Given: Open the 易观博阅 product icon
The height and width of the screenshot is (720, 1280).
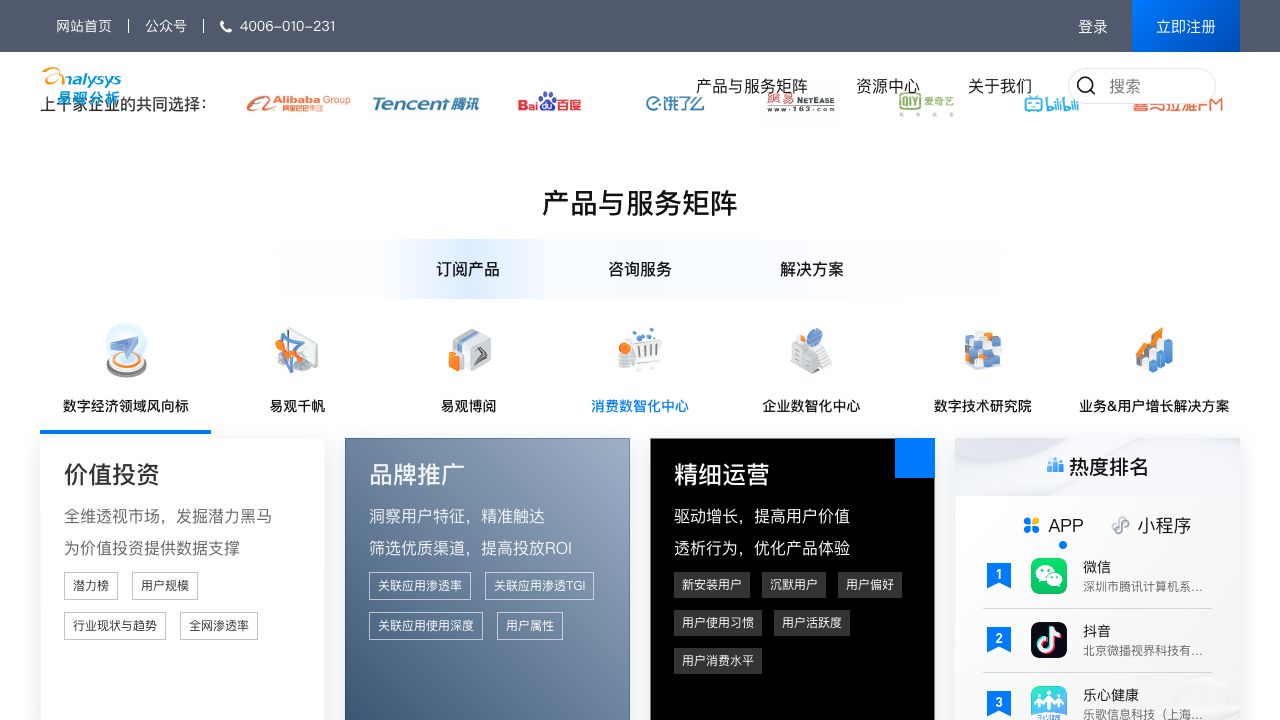Looking at the screenshot, I should coord(468,351).
